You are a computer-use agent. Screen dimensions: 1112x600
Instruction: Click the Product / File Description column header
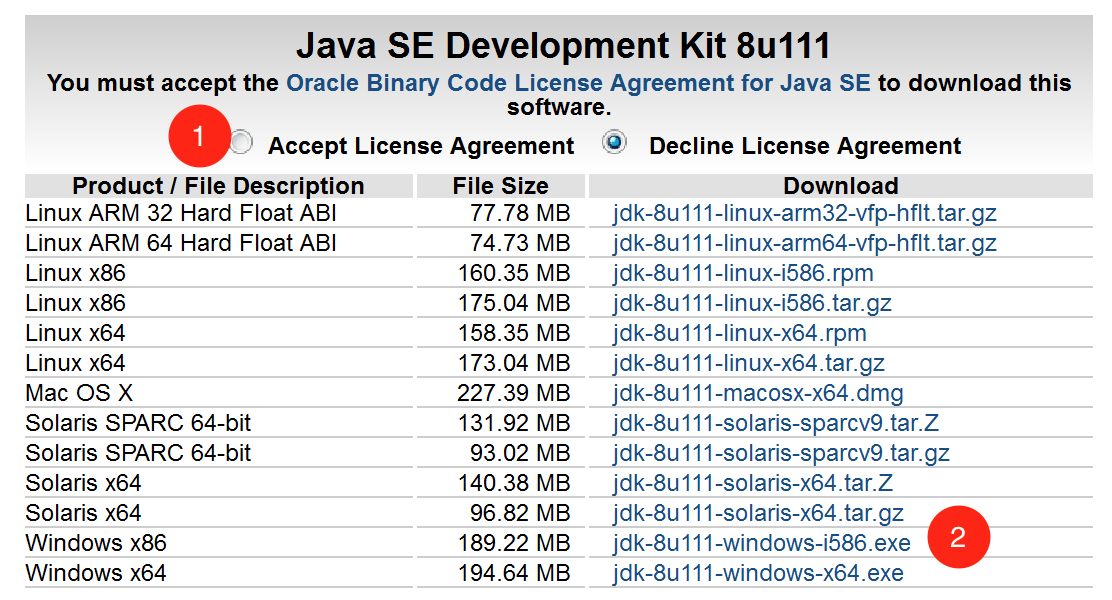(x=218, y=186)
